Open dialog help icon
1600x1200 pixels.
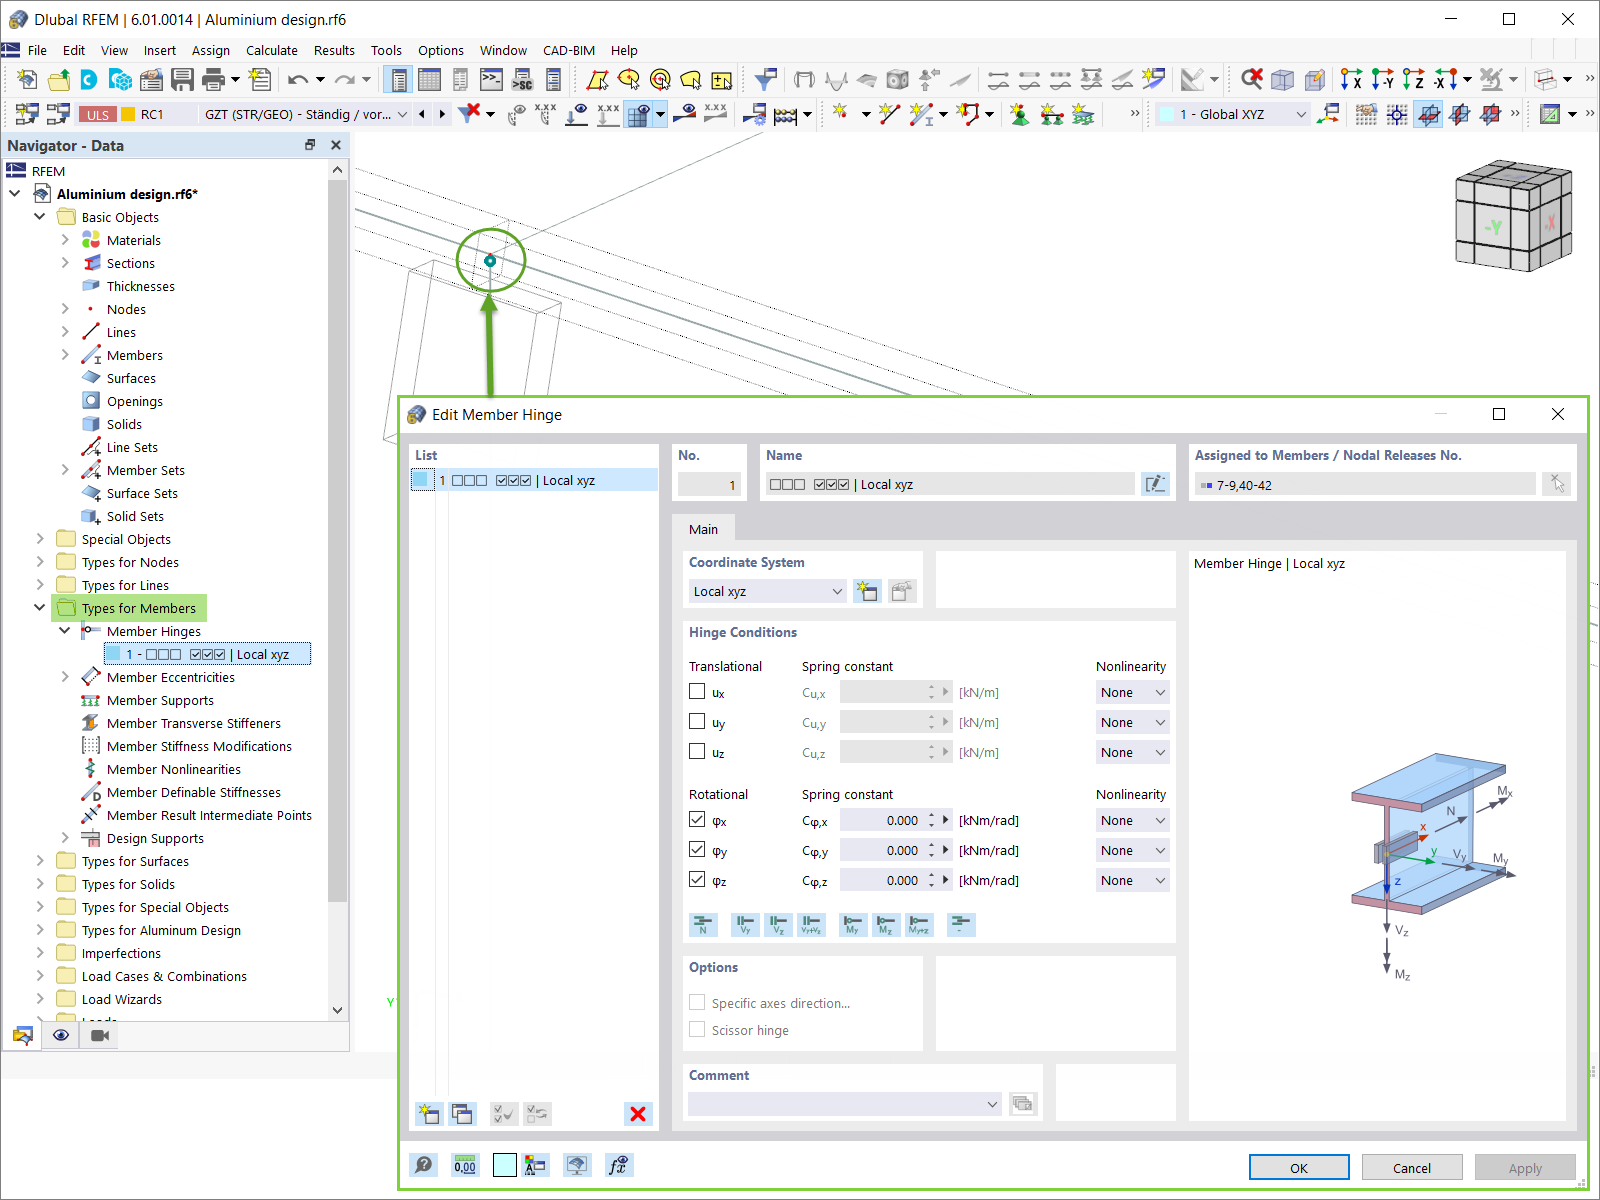[x=424, y=1165]
